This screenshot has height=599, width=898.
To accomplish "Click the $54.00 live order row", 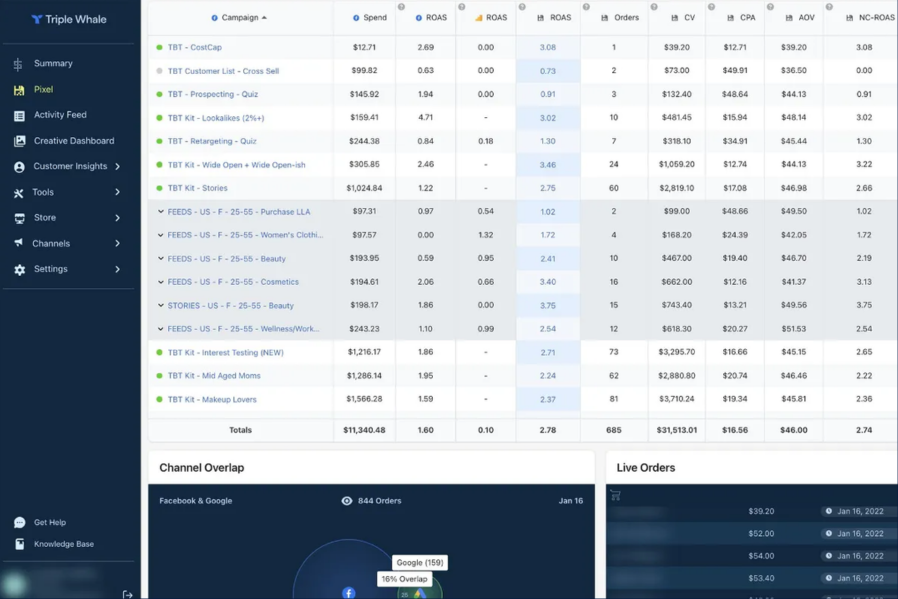I will 752,556.
